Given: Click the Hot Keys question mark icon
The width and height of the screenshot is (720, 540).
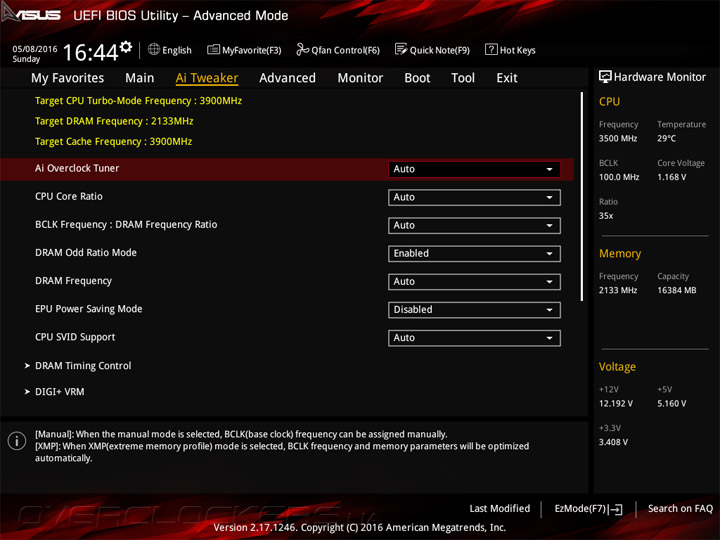Looking at the screenshot, I should [x=491, y=49].
